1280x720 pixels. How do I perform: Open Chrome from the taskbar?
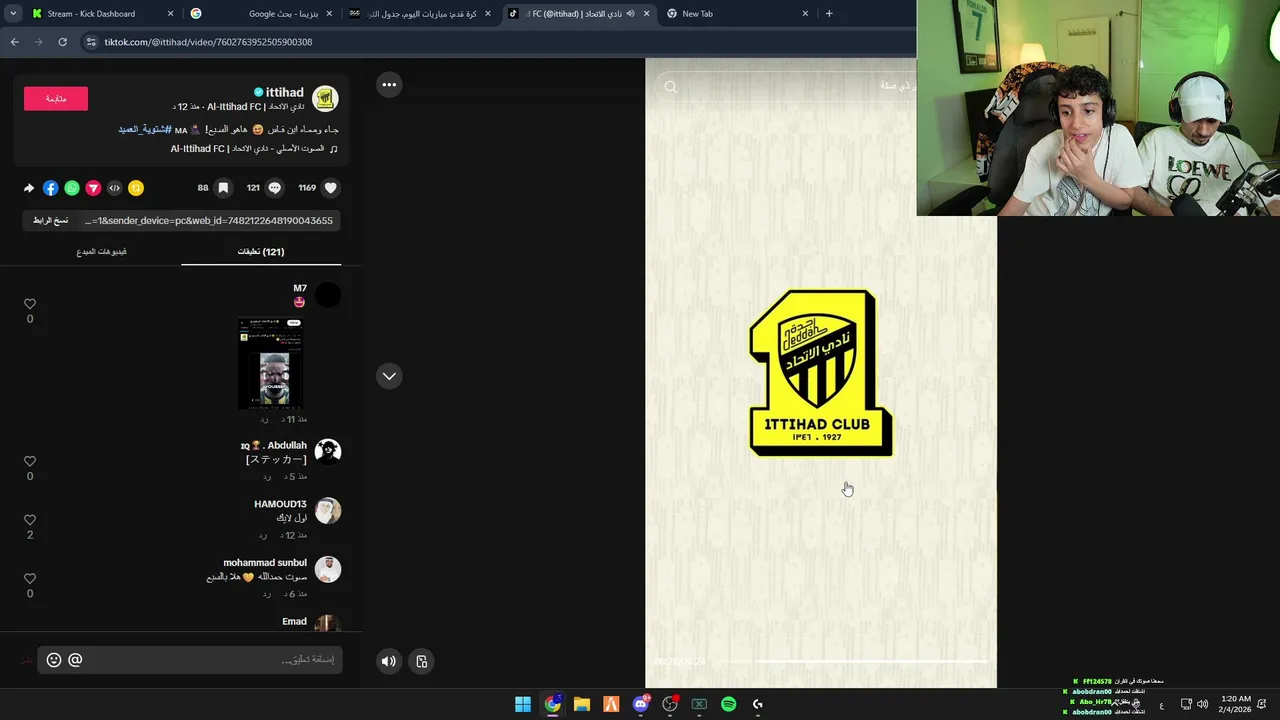click(552, 704)
